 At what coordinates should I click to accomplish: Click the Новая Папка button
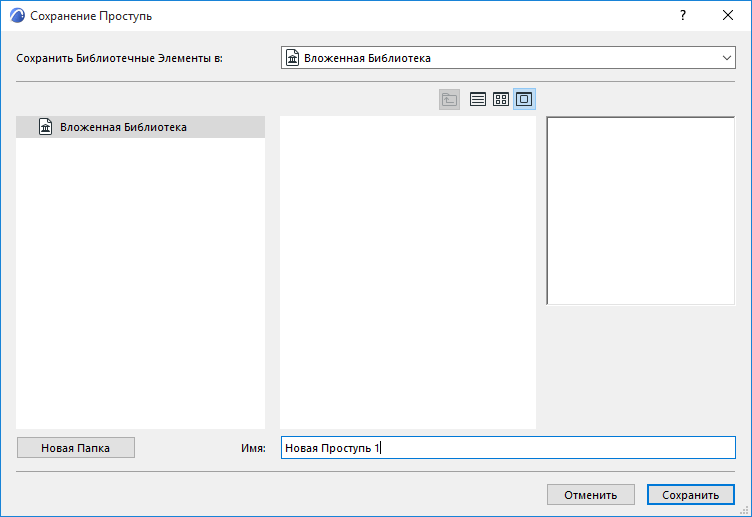[76, 448]
